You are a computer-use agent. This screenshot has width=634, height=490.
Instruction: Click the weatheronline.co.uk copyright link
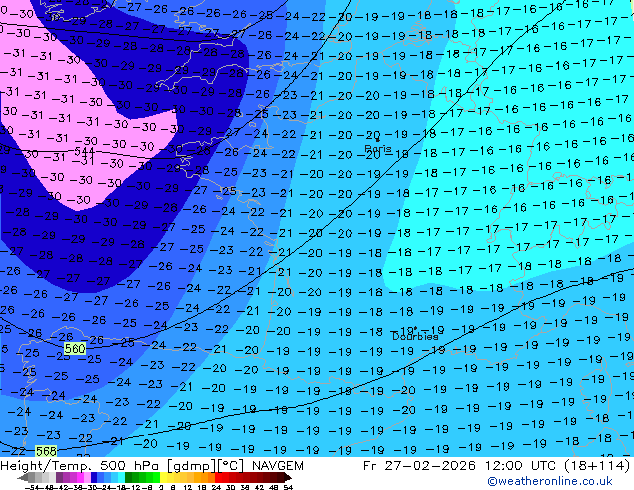(549, 481)
